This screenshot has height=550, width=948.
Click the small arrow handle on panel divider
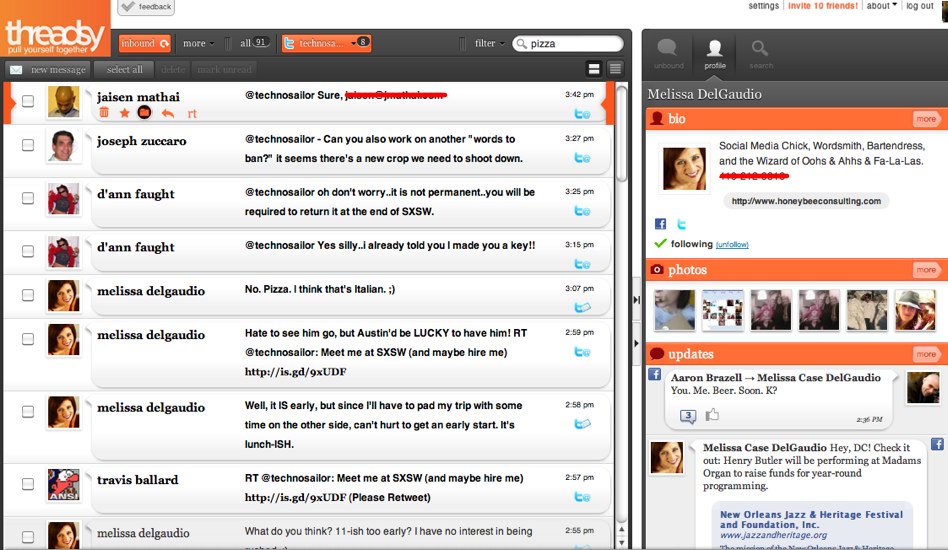point(636,343)
